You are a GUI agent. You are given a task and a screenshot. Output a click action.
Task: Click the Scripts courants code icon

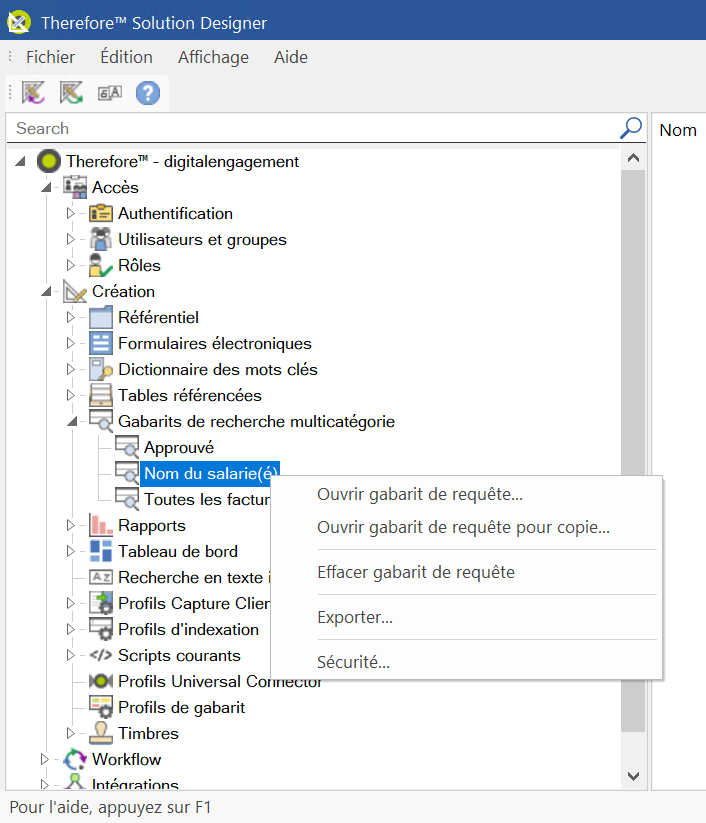point(101,655)
